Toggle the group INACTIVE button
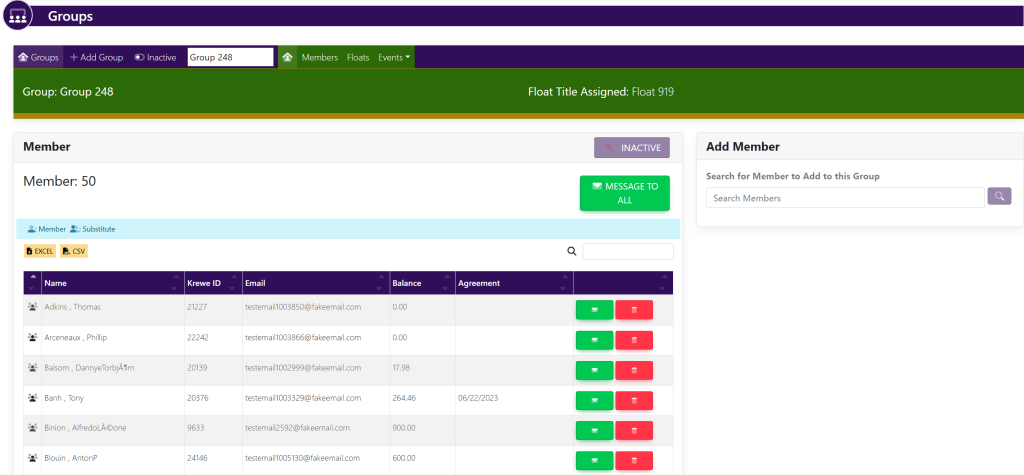Image resolution: width=1024 pixels, height=475 pixels. click(x=631, y=148)
